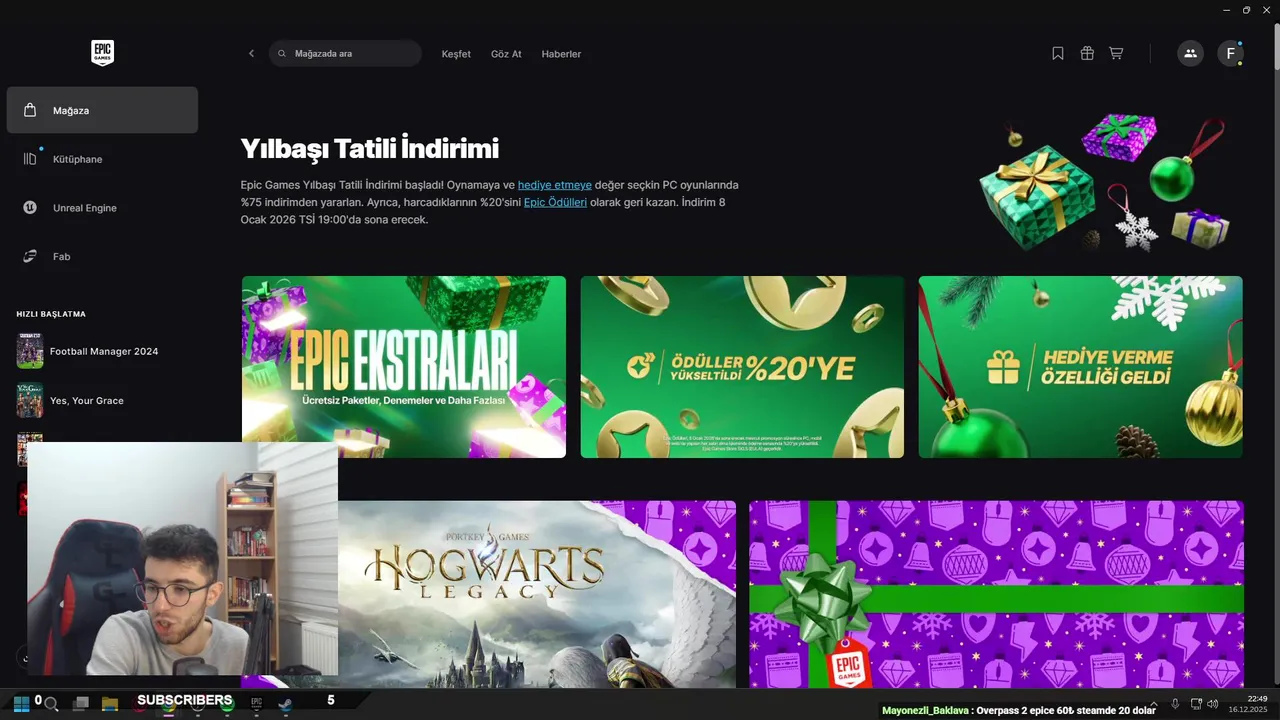Open Windows taskbar search

pyautogui.click(x=51, y=704)
